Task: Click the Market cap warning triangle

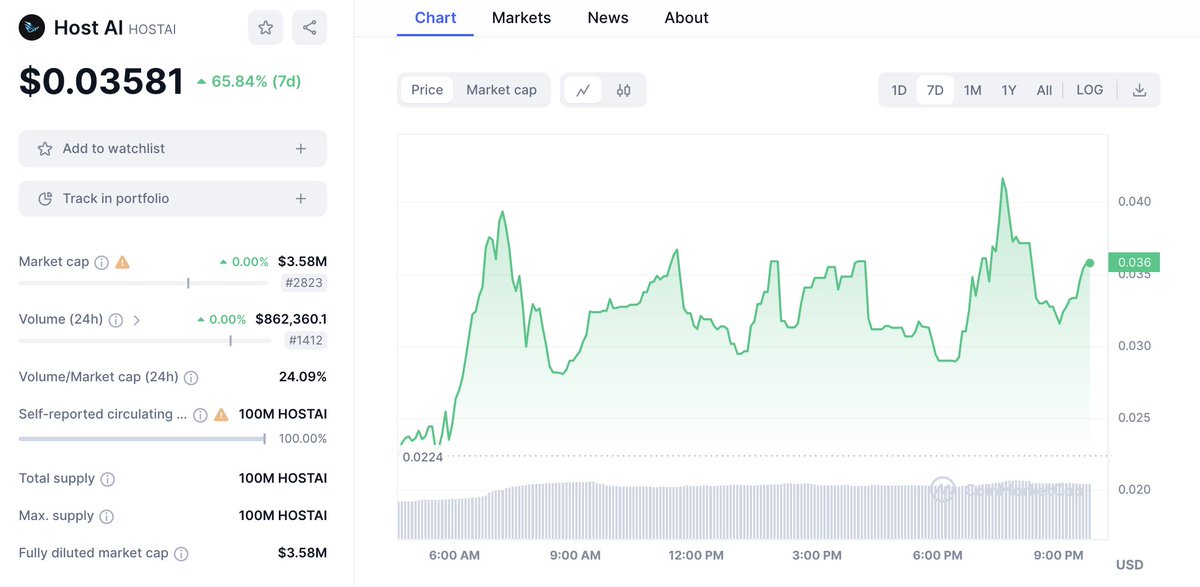Action: click(x=122, y=262)
